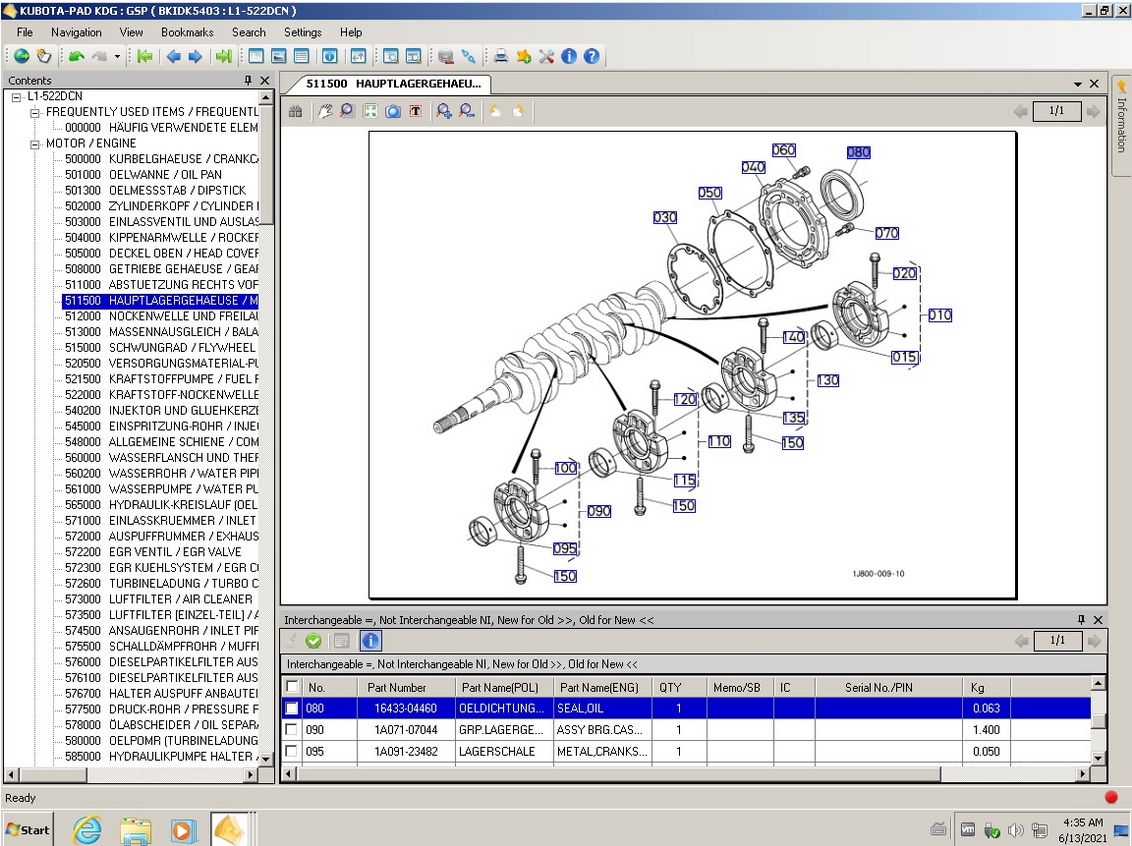Close the Contents panel with its X
Image resolution: width=1132 pixels, height=846 pixels.
coord(265,80)
